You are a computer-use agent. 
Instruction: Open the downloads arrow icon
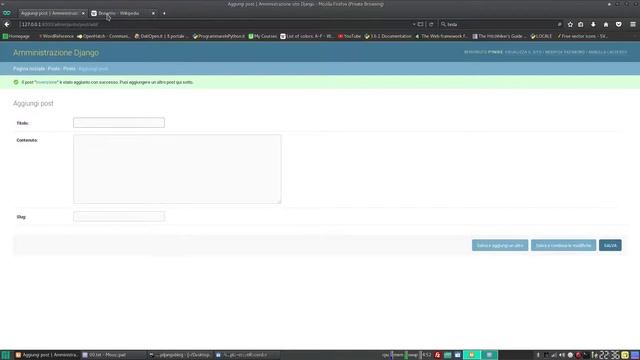point(593,24)
